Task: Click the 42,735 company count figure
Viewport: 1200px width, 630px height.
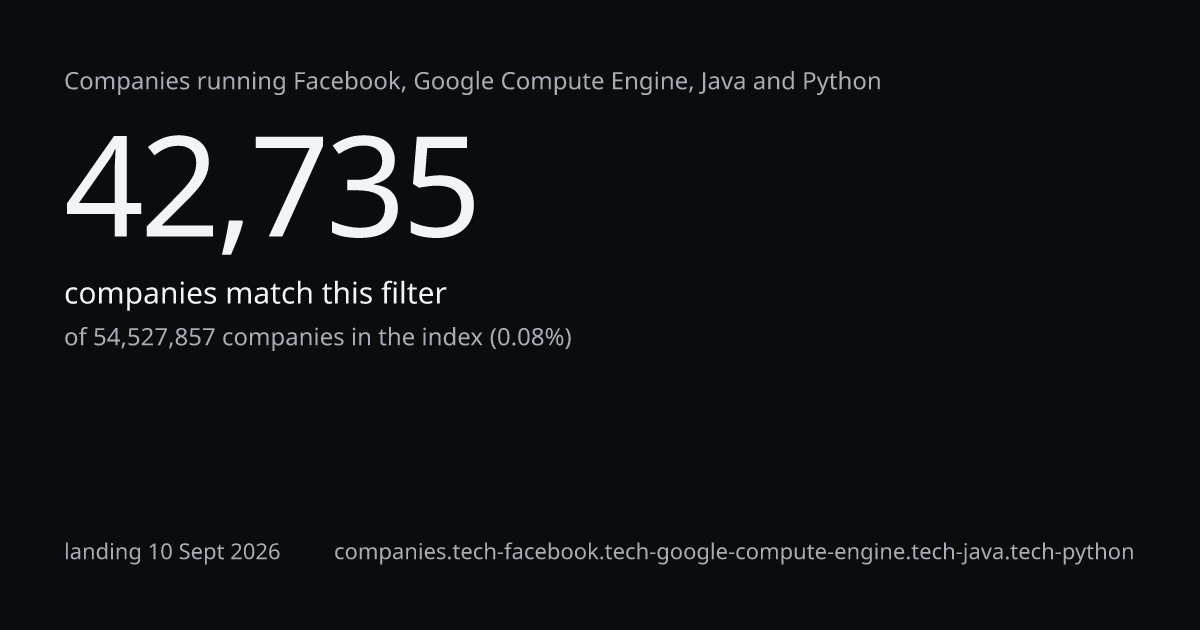Action: click(x=270, y=190)
